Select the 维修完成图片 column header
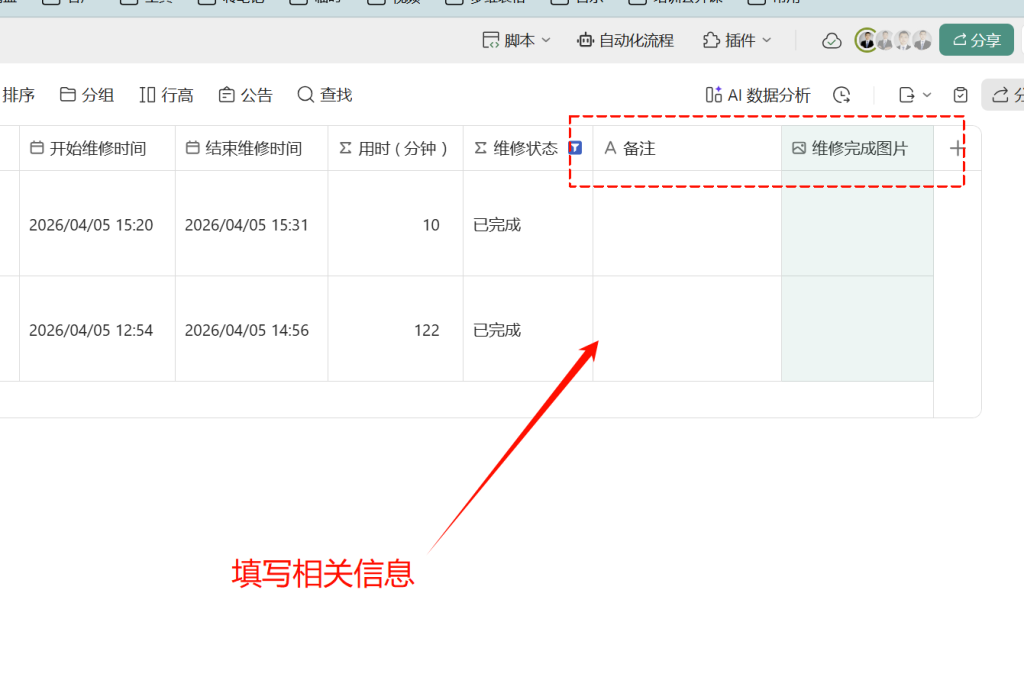 (x=857, y=148)
